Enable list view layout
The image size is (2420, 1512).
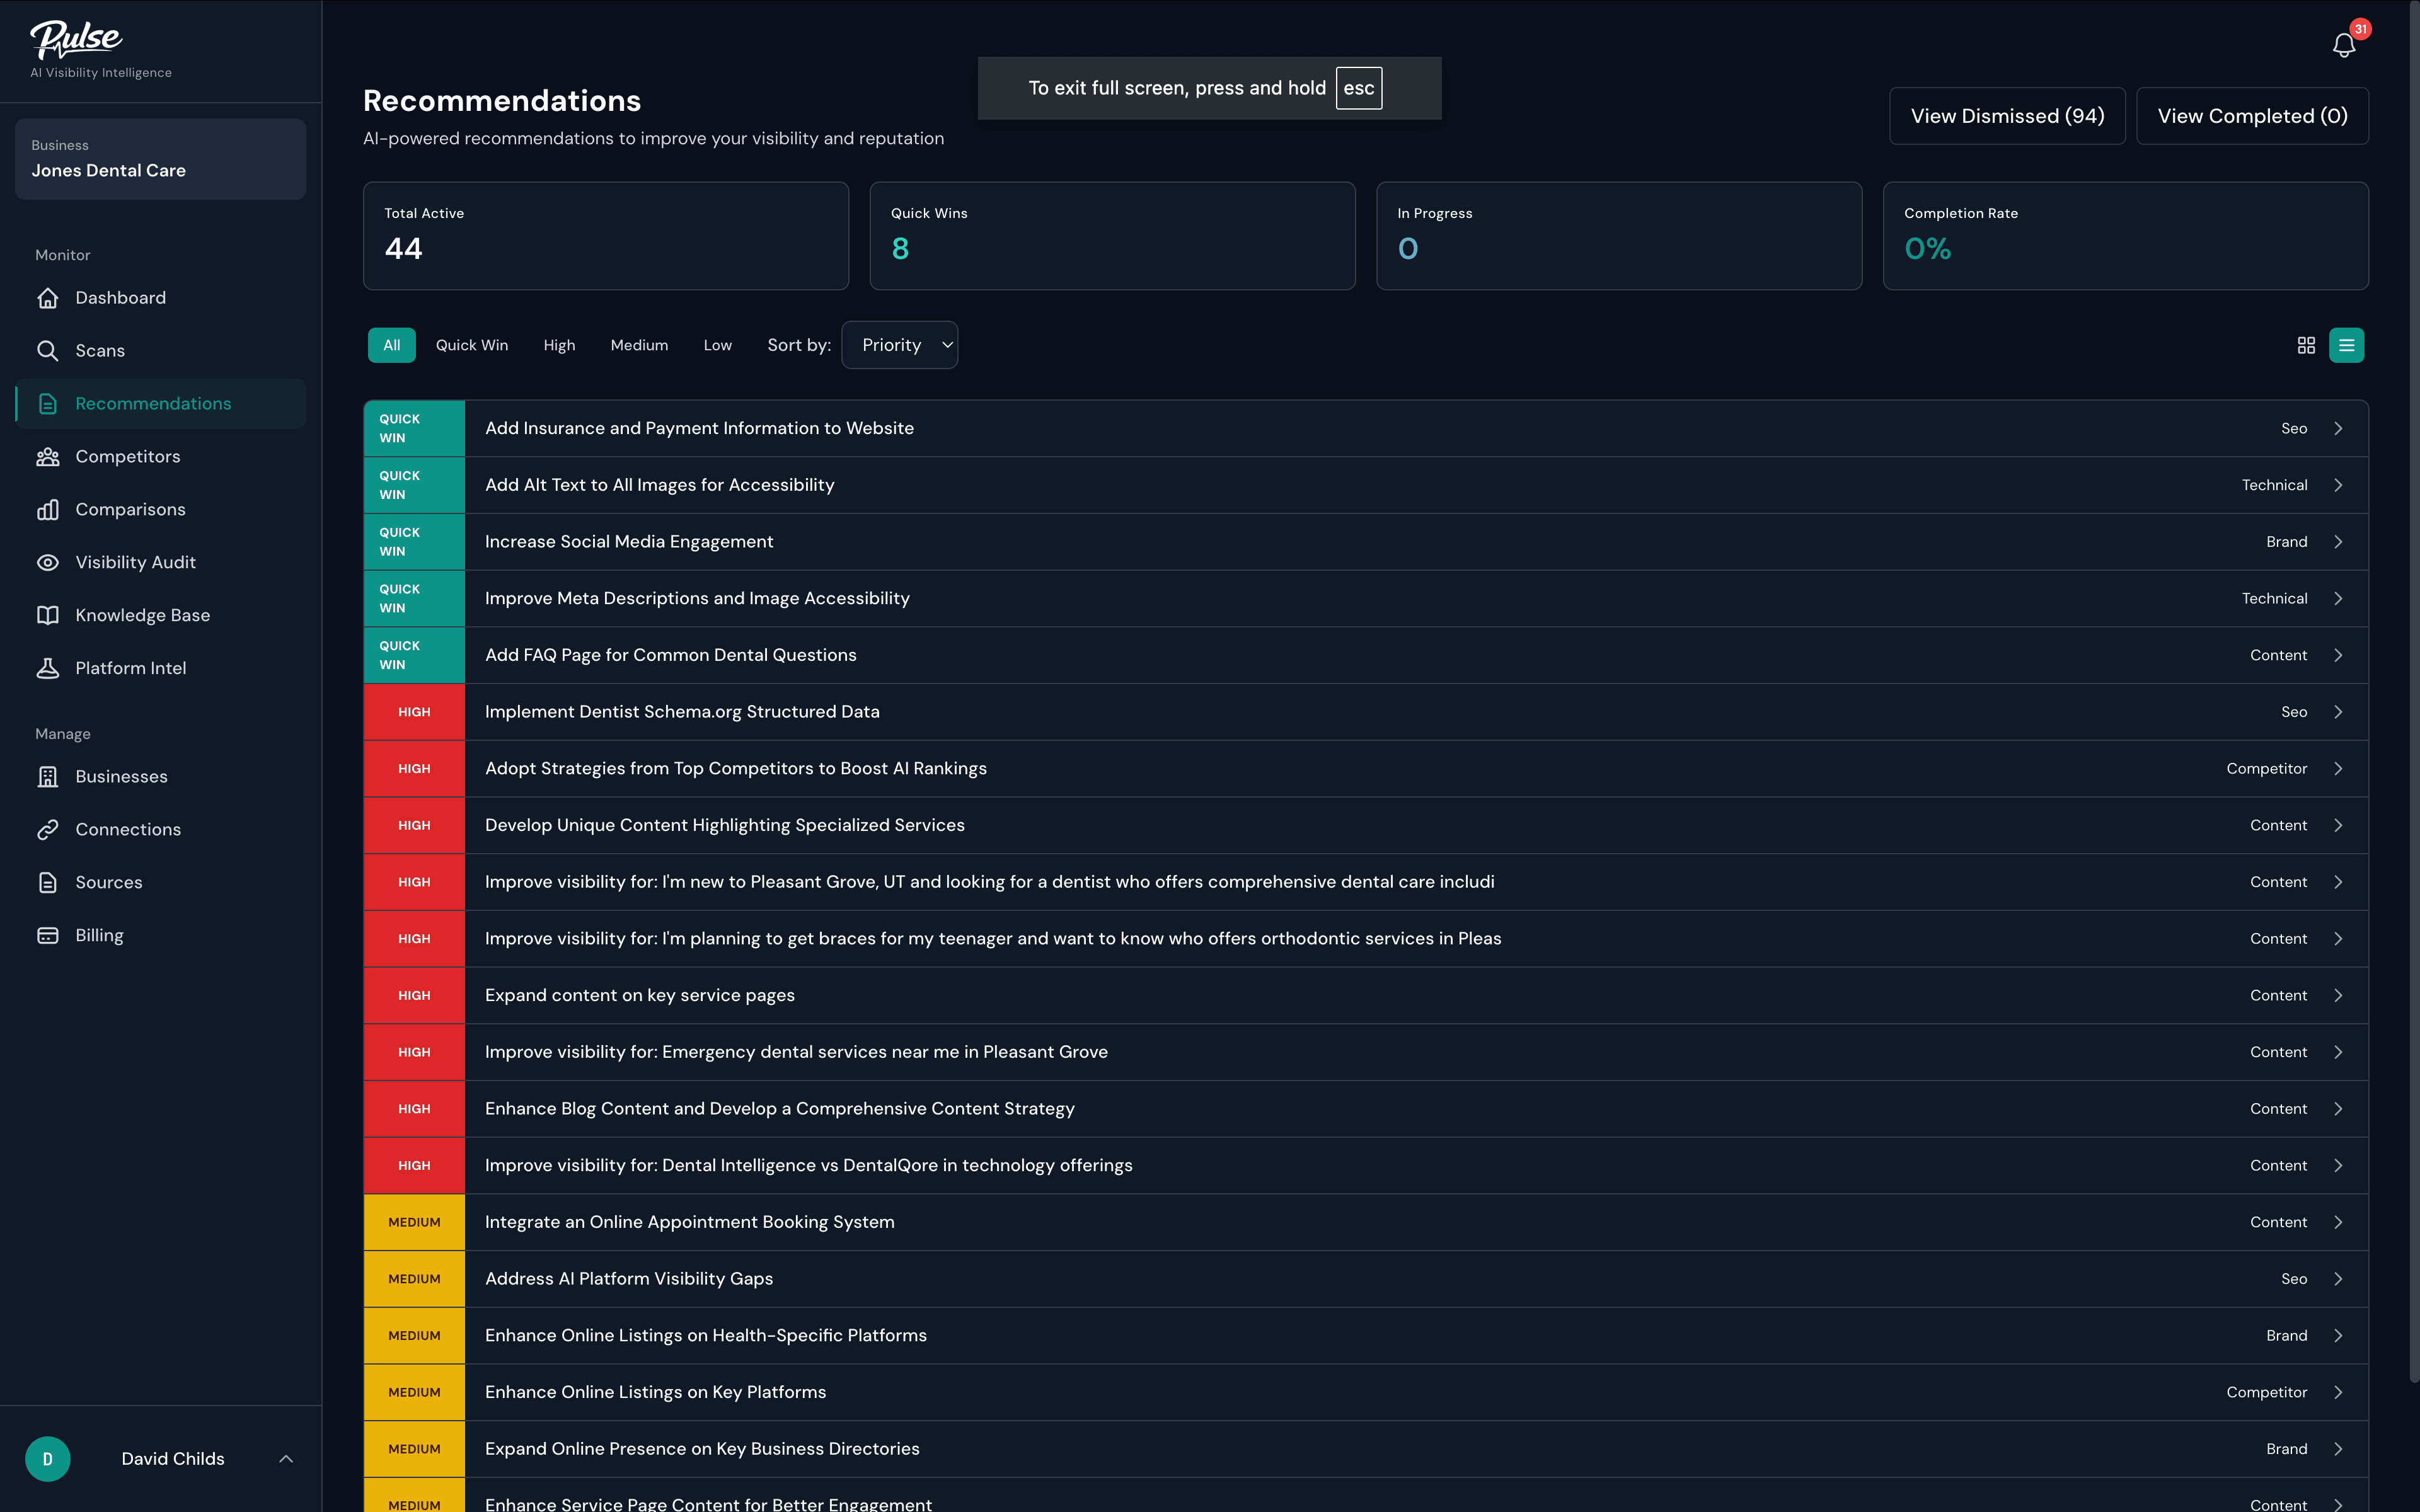(x=2347, y=344)
